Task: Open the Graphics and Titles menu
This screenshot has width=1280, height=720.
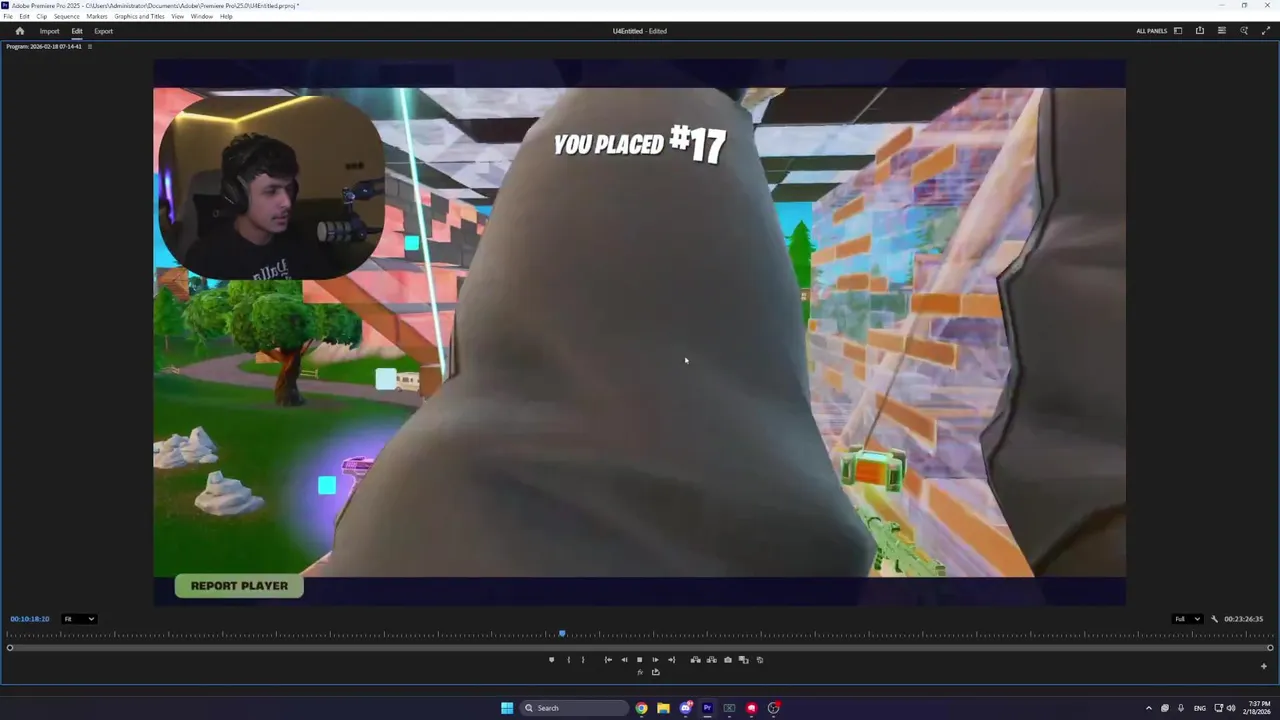Action: pos(139,16)
